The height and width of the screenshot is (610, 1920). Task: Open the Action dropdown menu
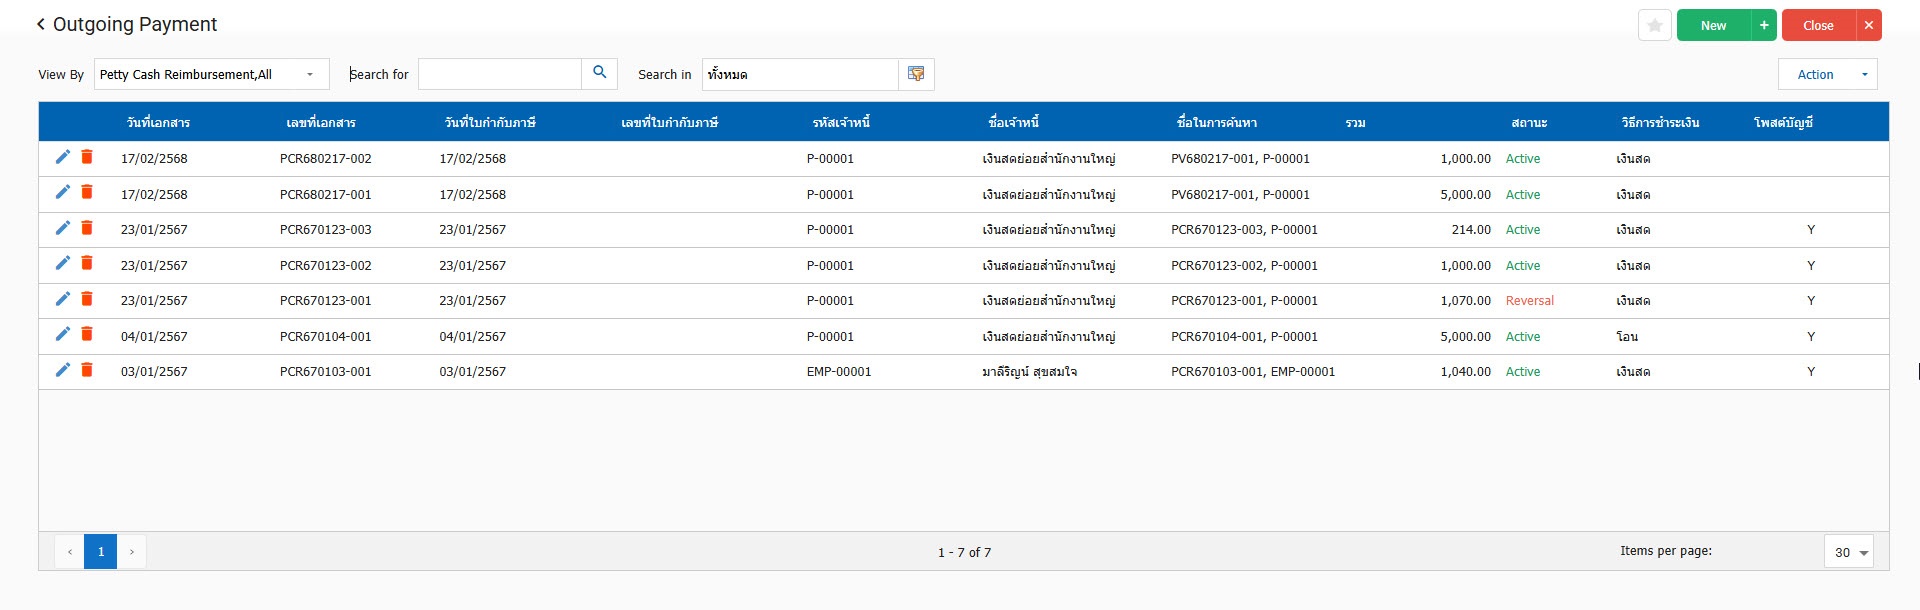coord(1827,74)
